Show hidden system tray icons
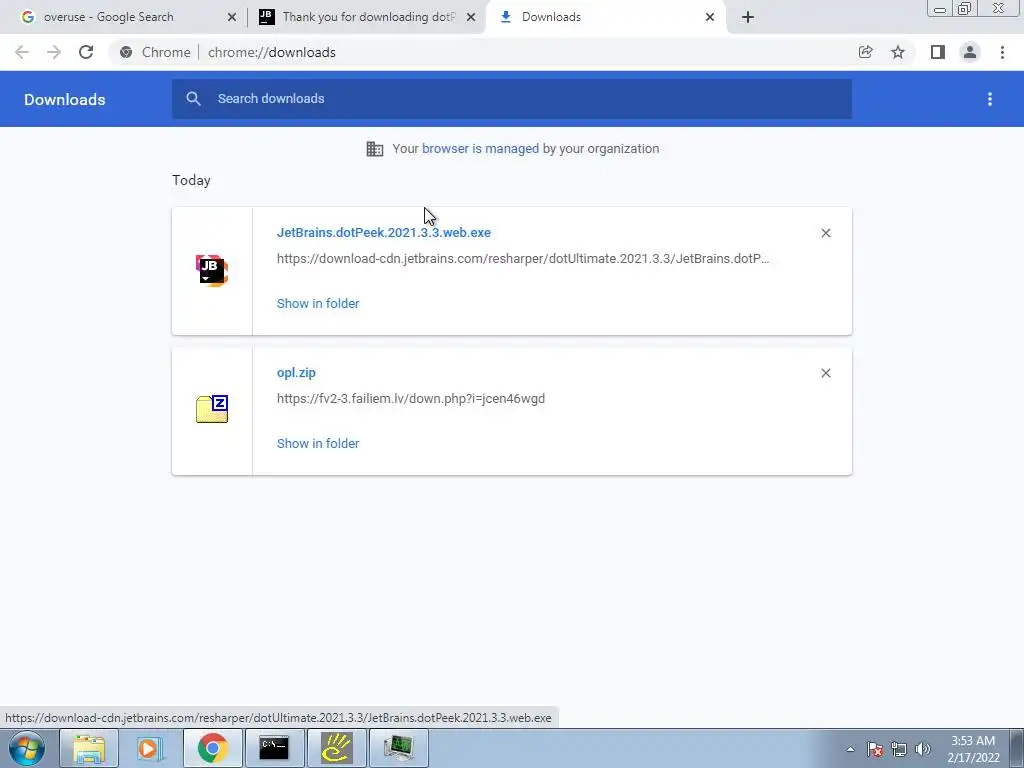1024x768 pixels. [x=850, y=749]
